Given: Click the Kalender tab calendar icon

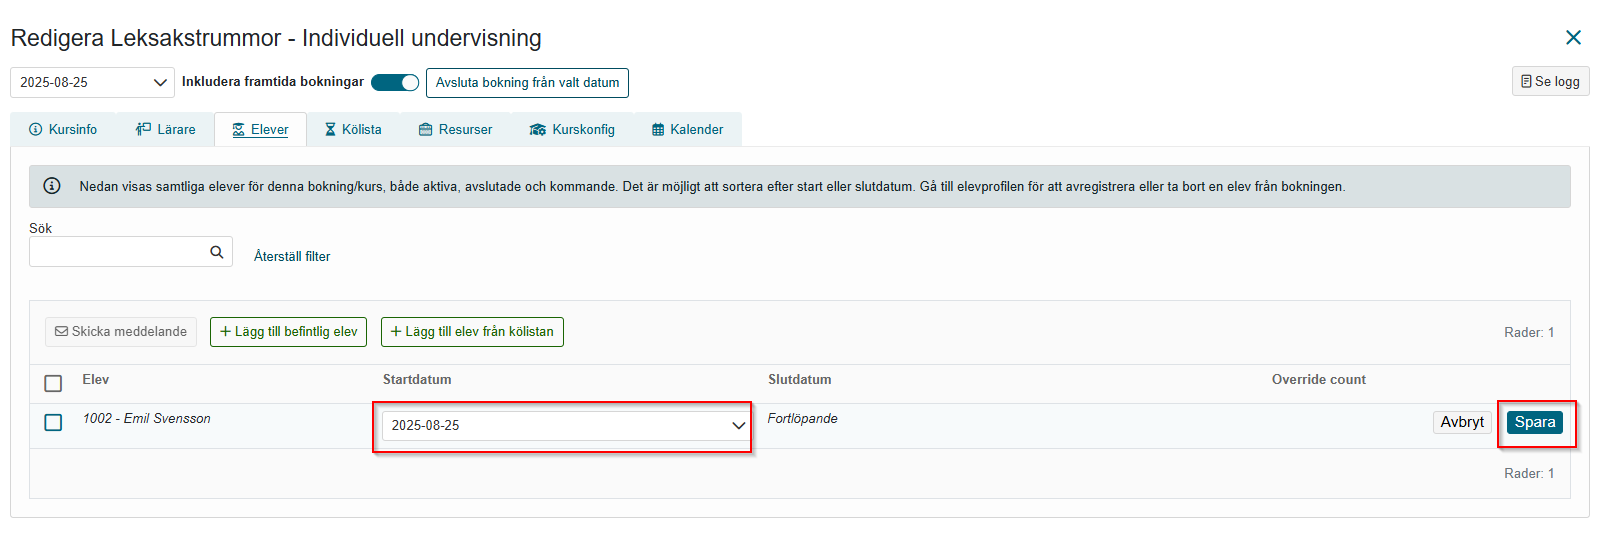Looking at the screenshot, I should [658, 129].
